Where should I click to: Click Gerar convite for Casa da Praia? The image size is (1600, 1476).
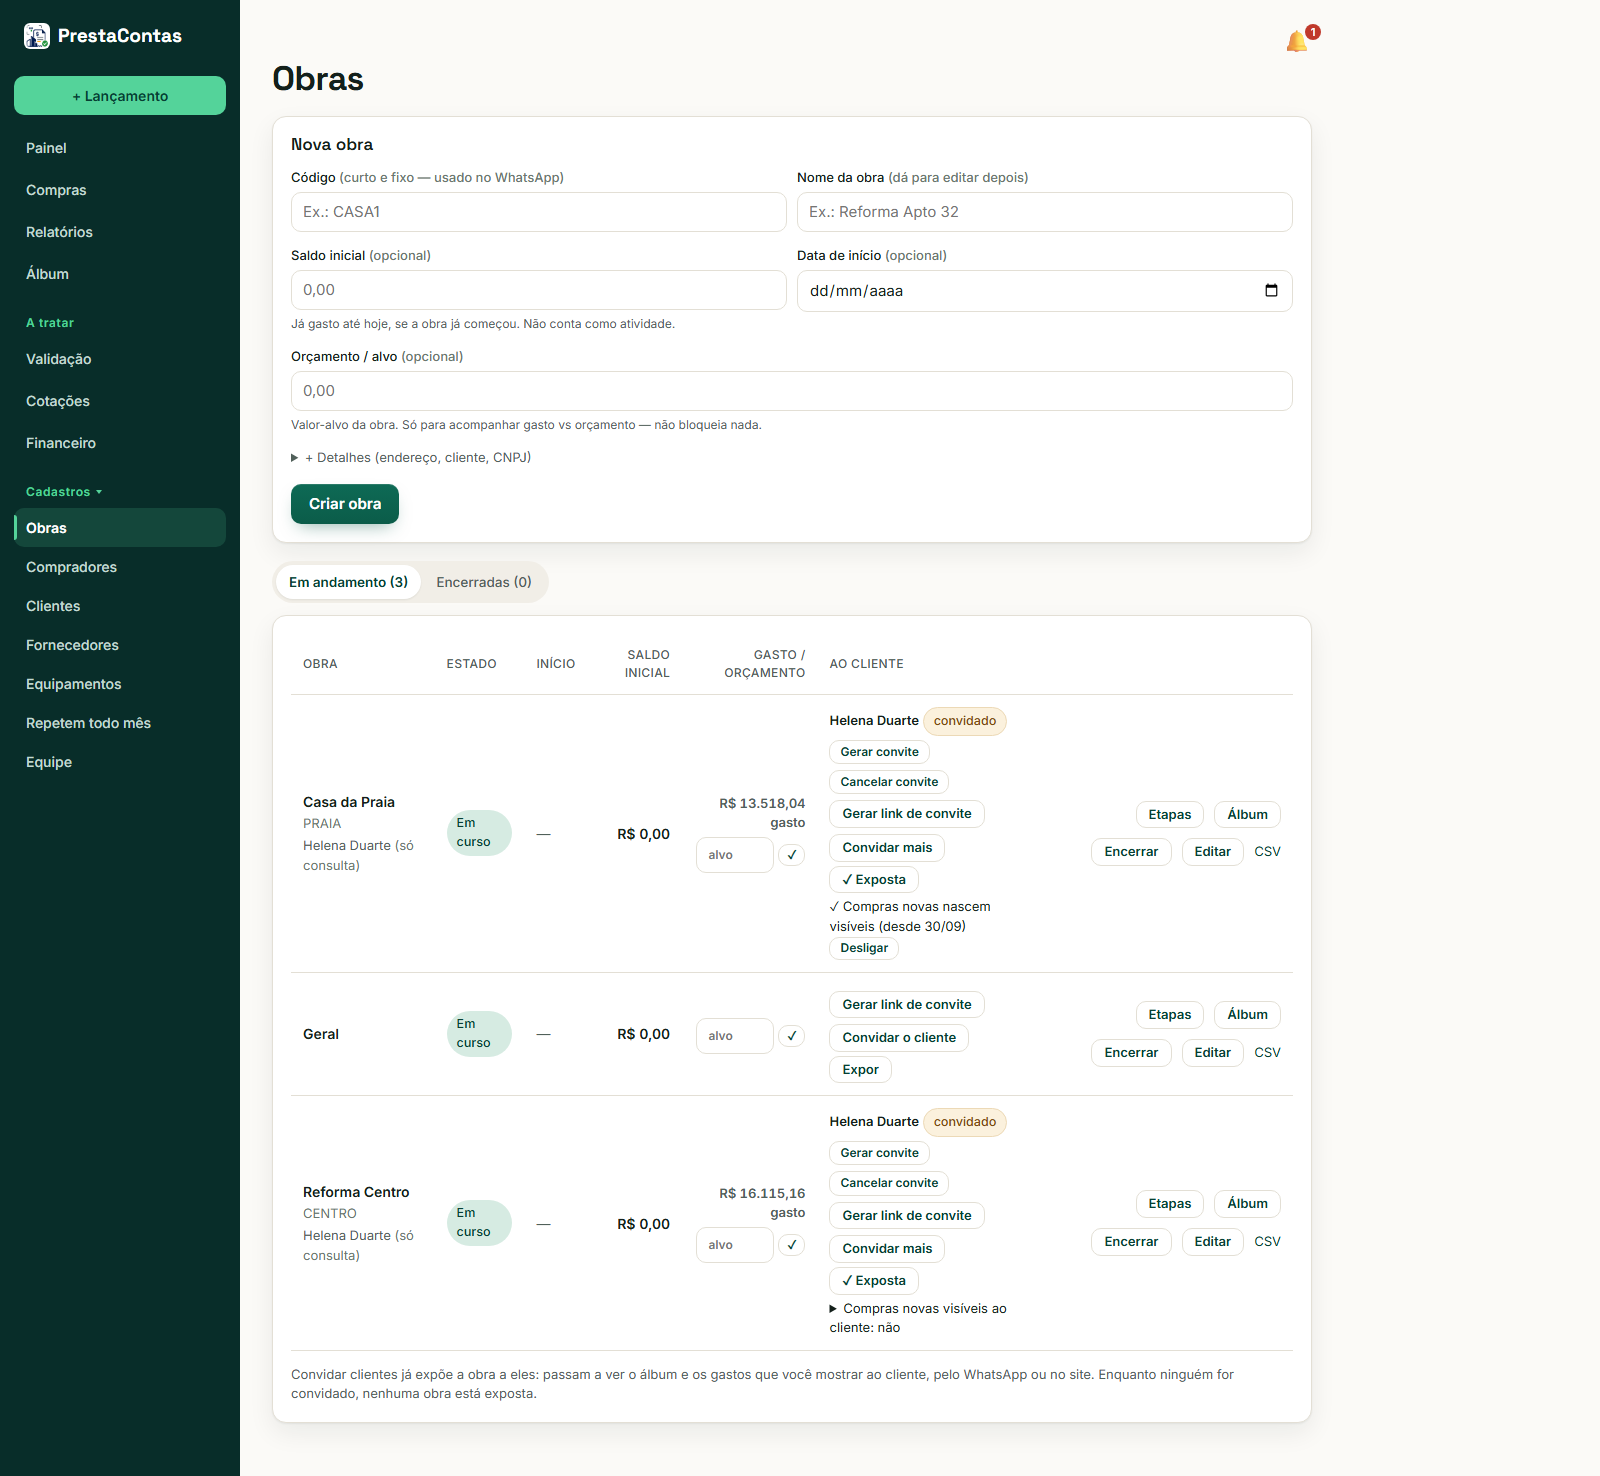(879, 752)
